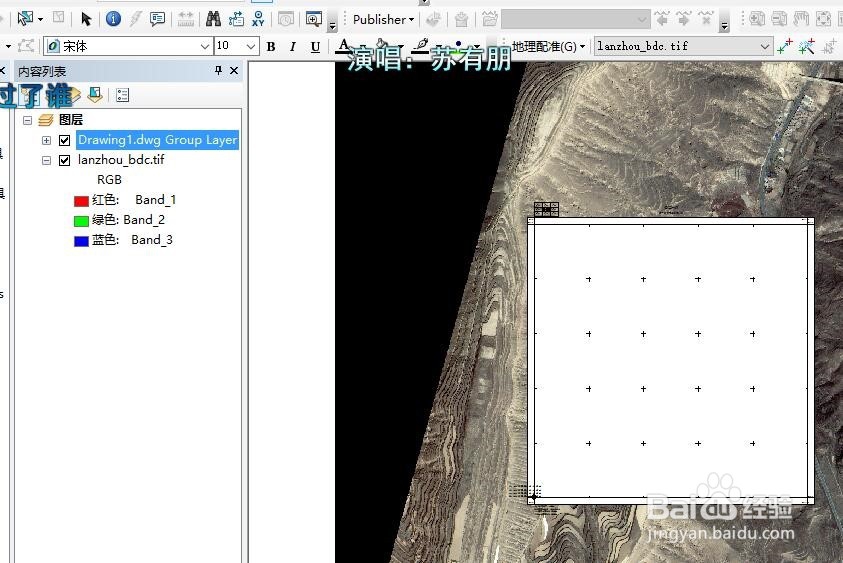Click the red Band_1 color swatch

coord(81,201)
